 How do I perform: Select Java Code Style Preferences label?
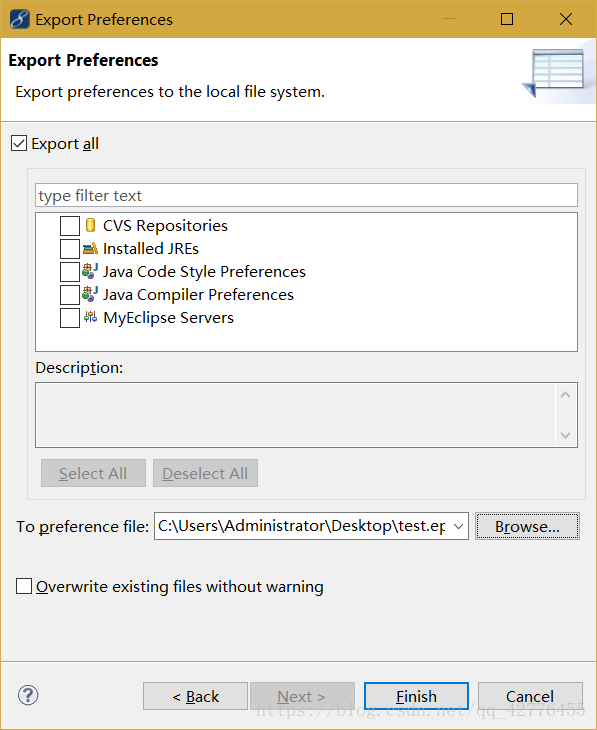point(204,271)
